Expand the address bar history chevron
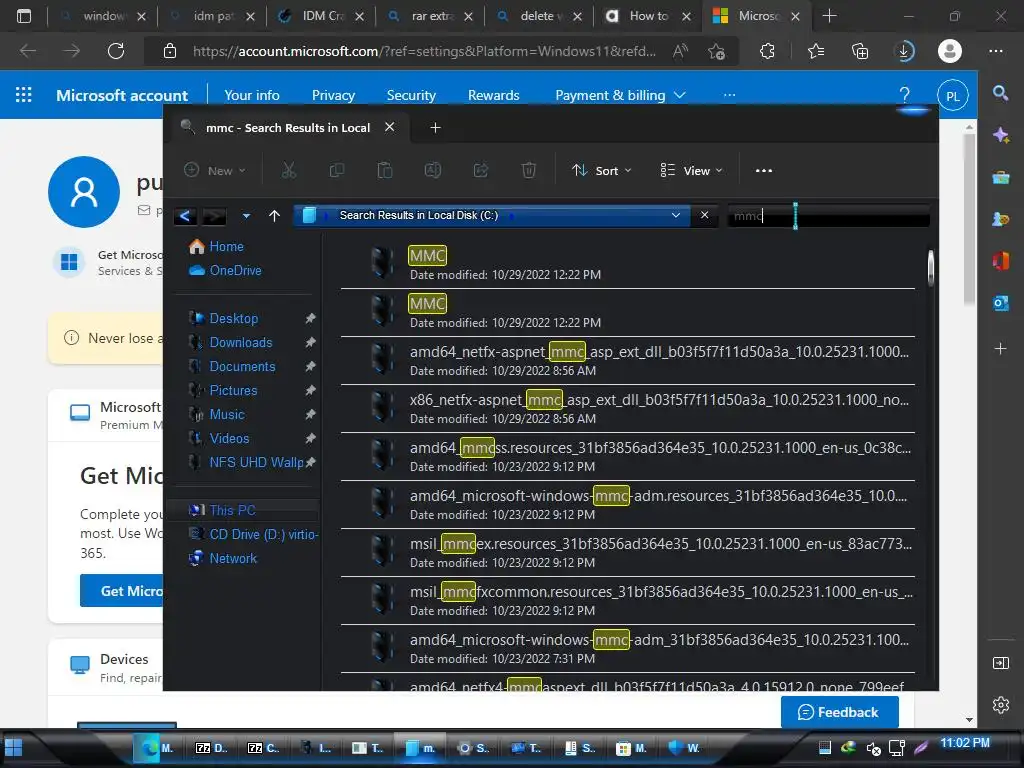The image size is (1024, 768). pyautogui.click(x=676, y=215)
